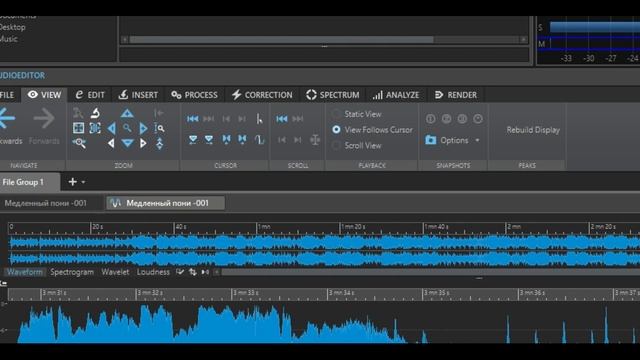Click the 1 mn mark on overview ruler
This screenshot has height=360, width=640.
click(264, 227)
